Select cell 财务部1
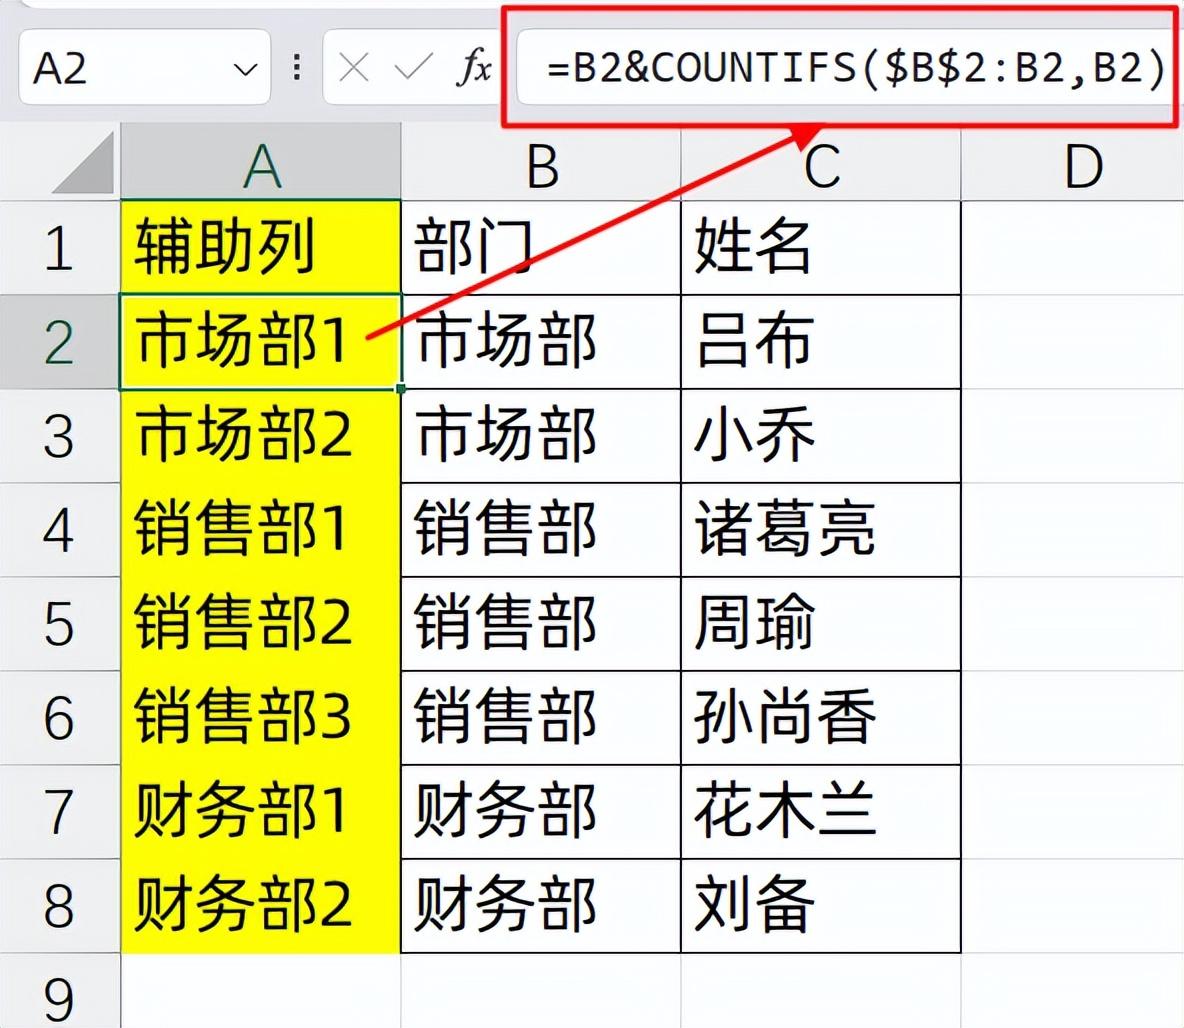 pos(261,812)
